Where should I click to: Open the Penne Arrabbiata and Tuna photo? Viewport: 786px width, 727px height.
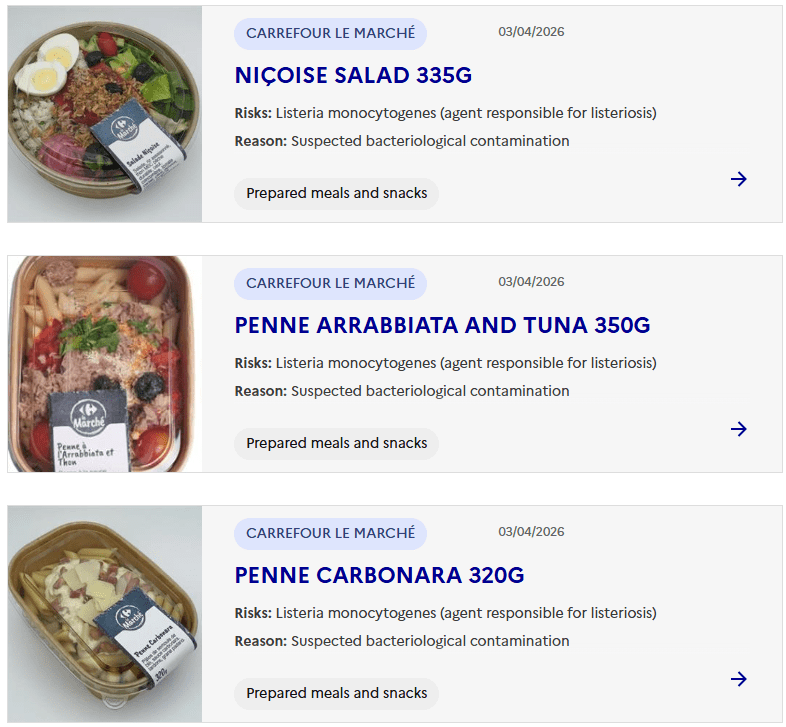(x=104, y=364)
